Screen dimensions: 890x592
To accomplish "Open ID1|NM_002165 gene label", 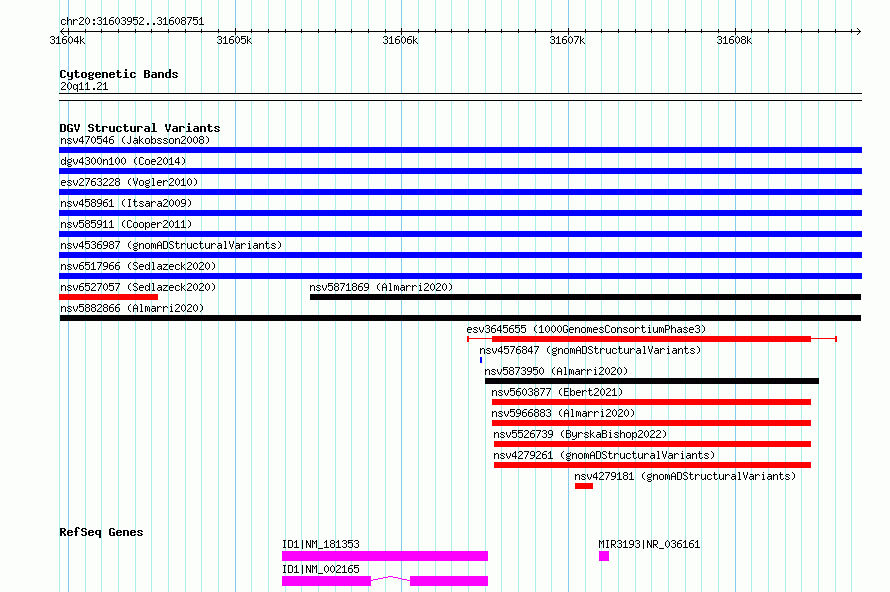I will [321, 569].
